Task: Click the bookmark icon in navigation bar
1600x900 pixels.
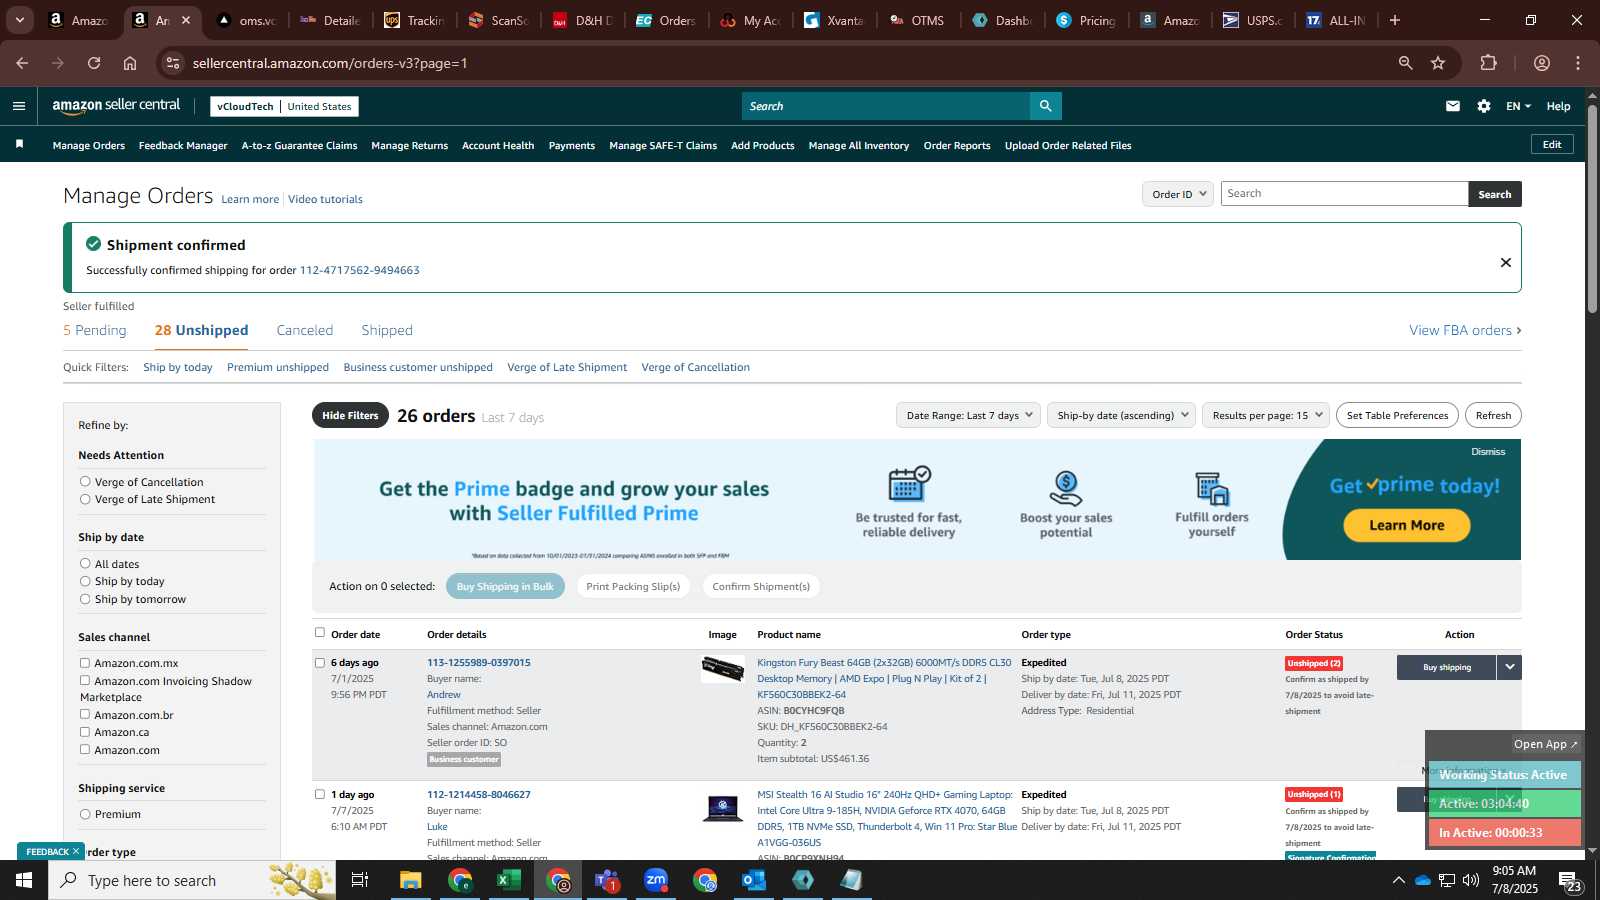Action: point(19,145)
